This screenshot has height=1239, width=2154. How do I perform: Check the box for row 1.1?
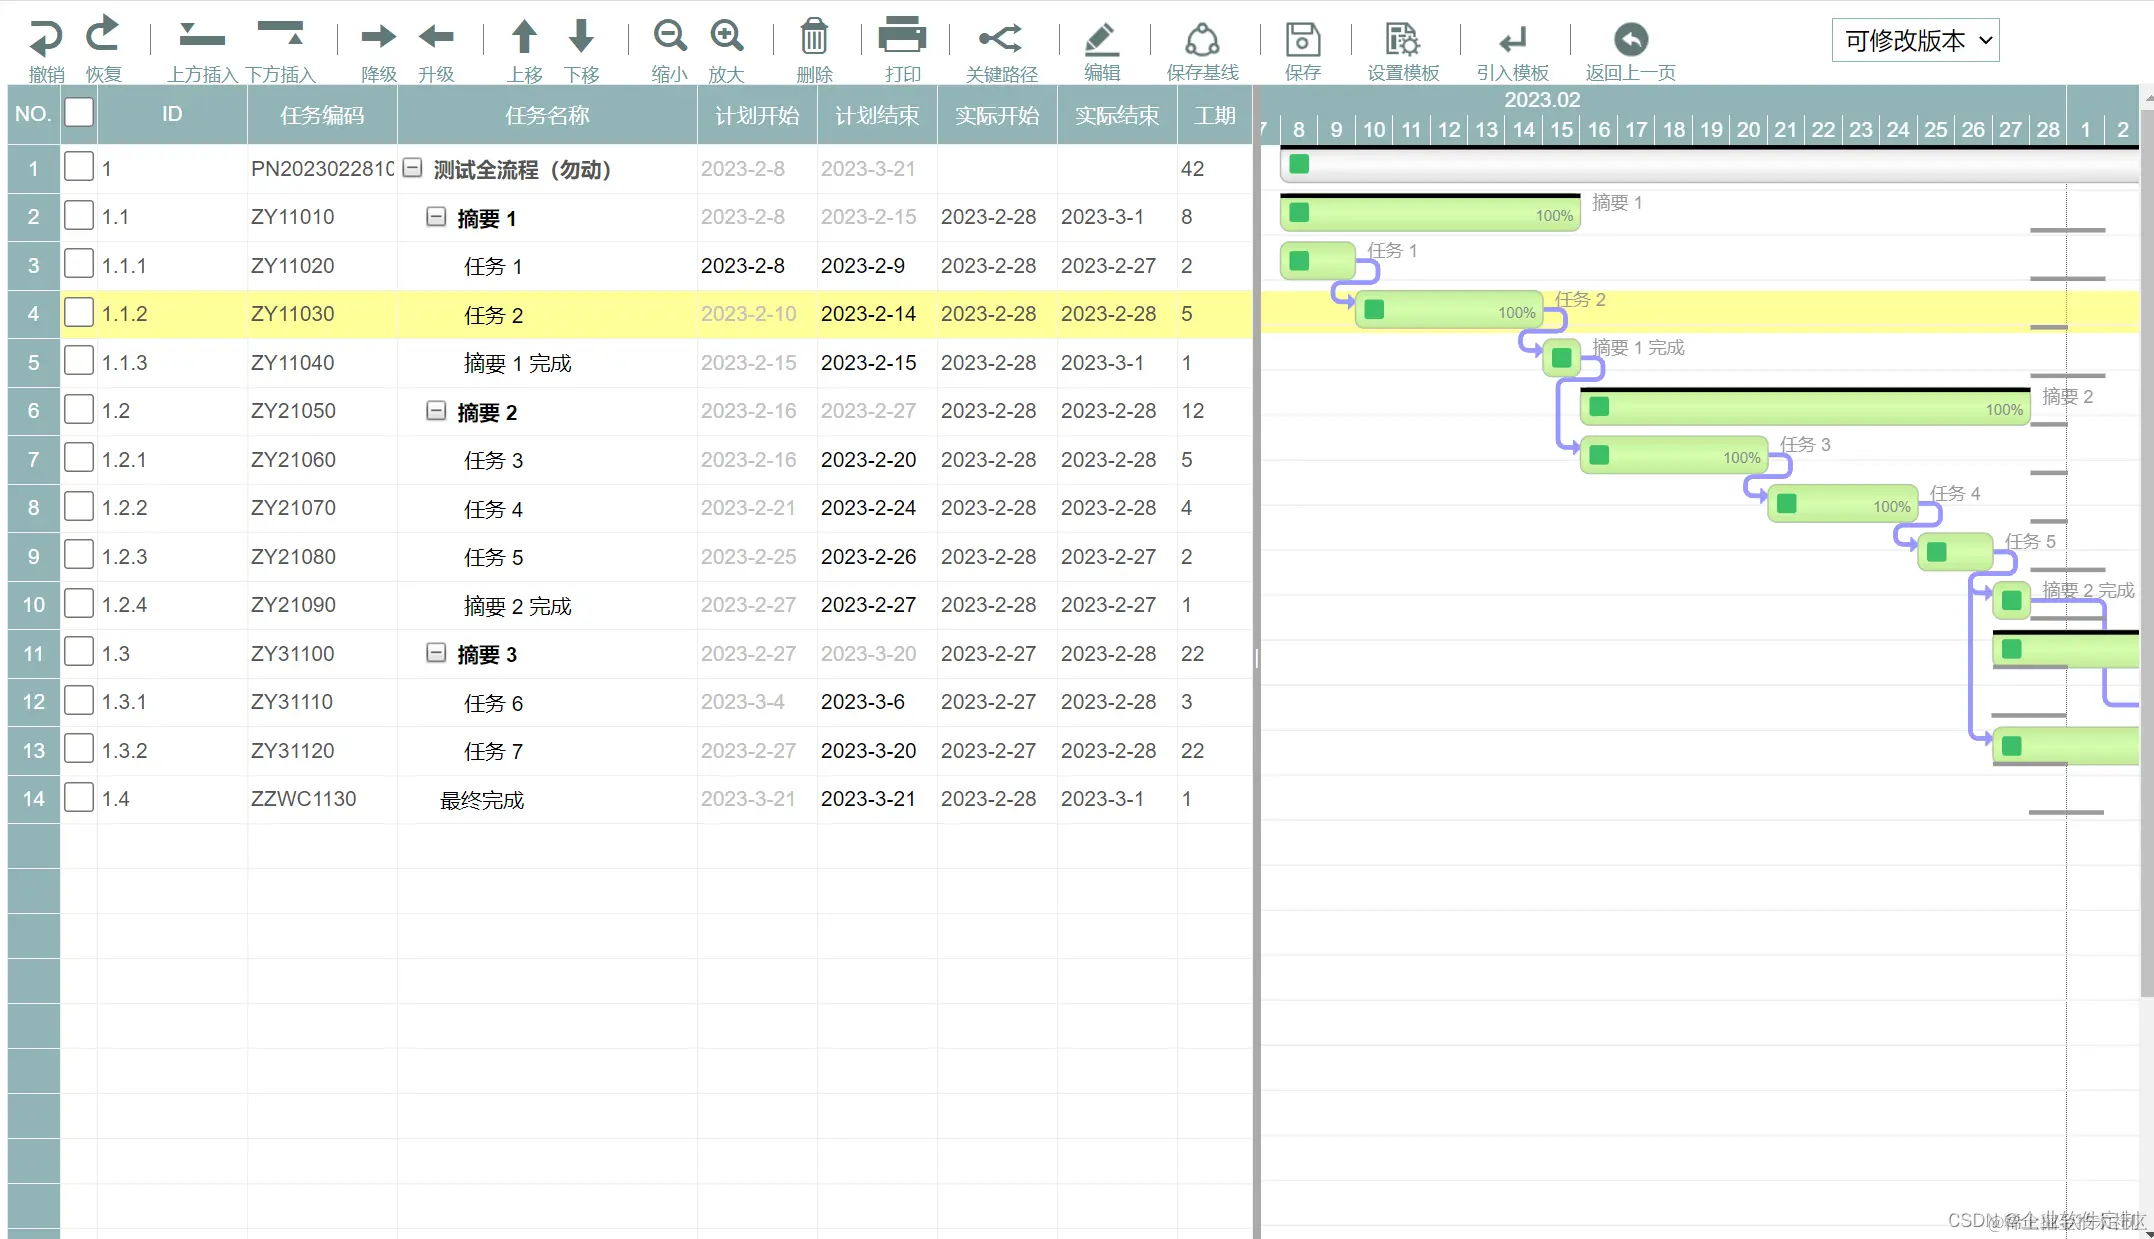(79, 215)
